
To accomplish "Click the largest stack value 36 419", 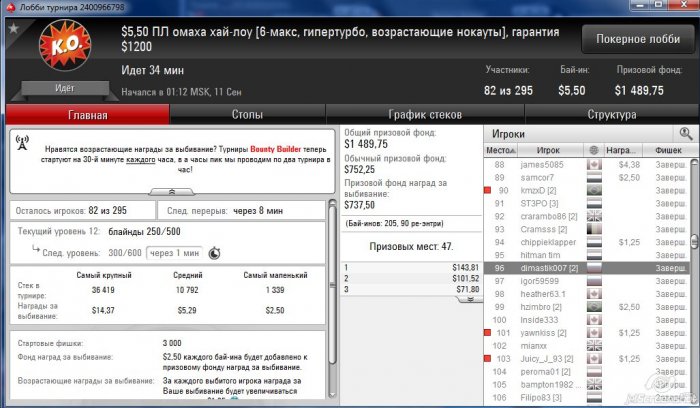I will pos(103,290).
